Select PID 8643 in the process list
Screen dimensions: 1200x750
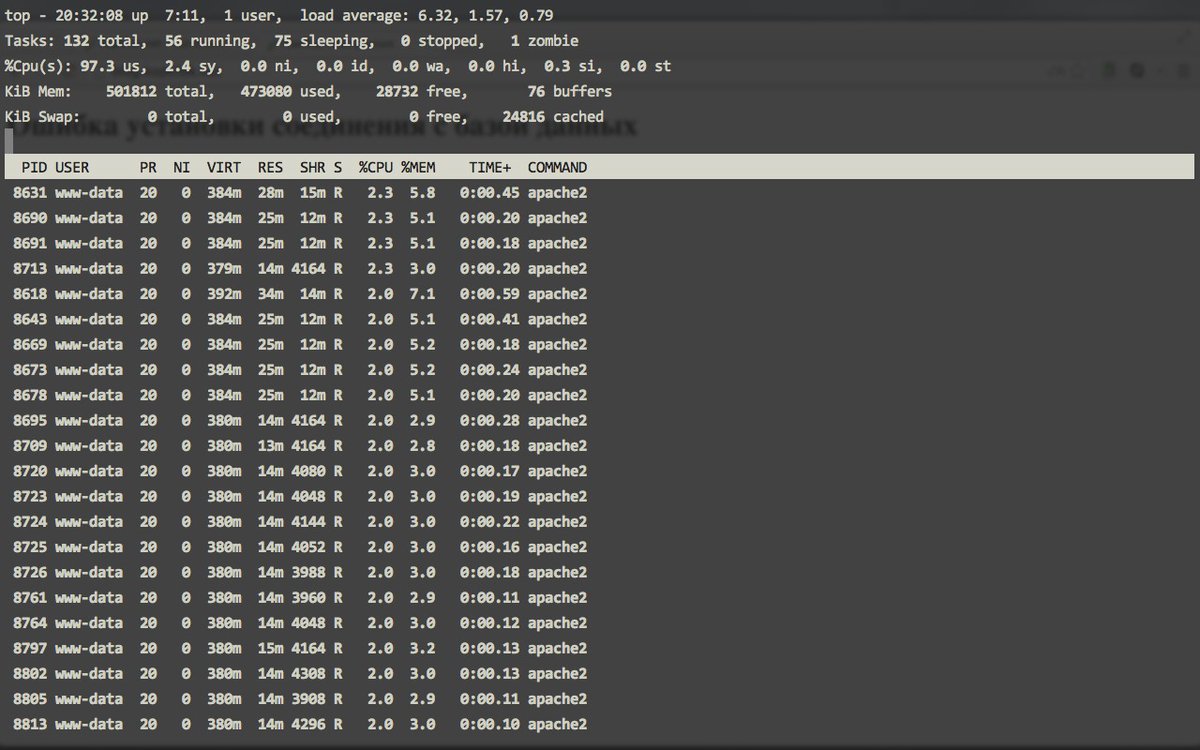[x=30, y=319]
